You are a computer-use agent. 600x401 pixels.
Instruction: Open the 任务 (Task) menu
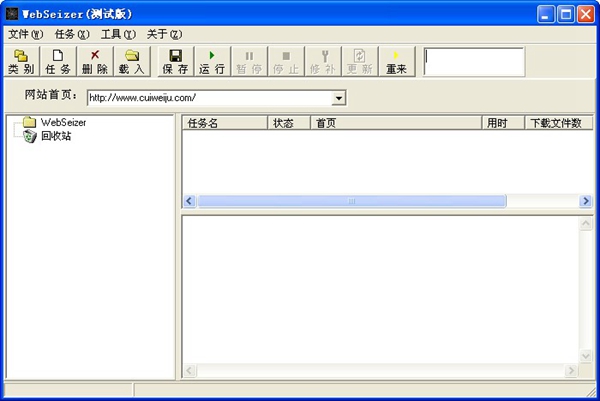click(x=72, y=34)
